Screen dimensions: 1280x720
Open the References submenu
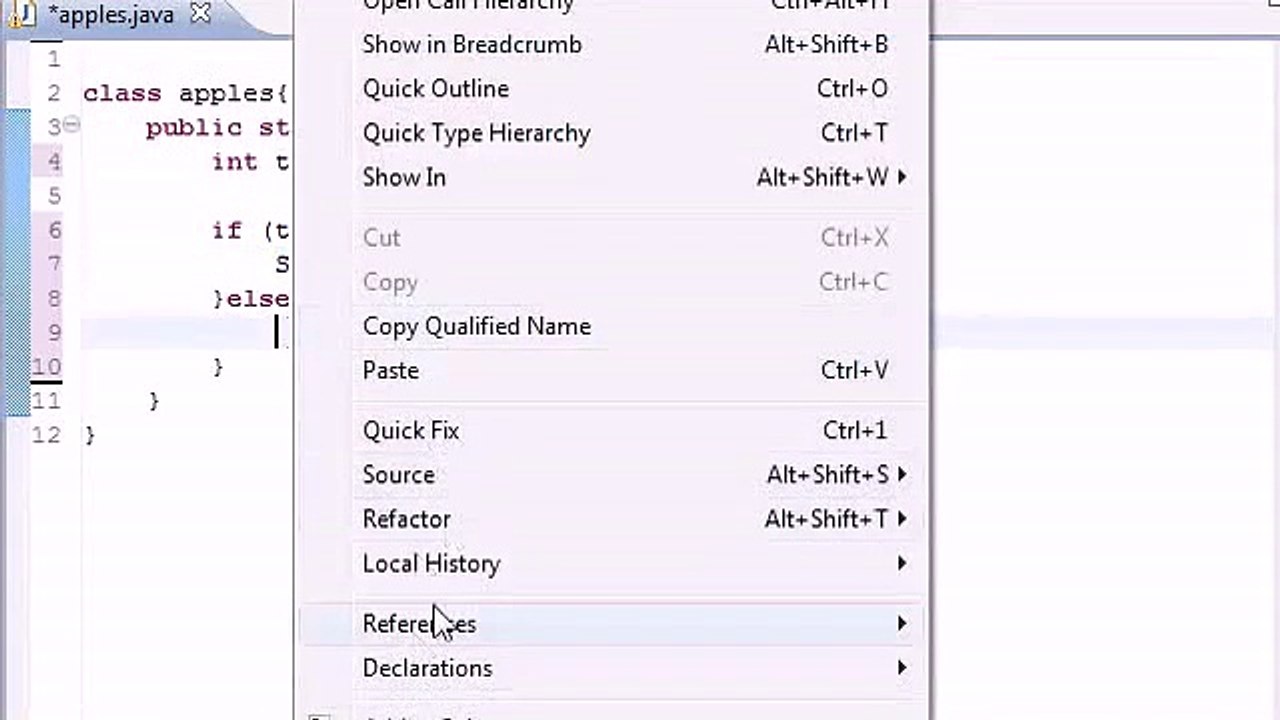coord(612,623)
